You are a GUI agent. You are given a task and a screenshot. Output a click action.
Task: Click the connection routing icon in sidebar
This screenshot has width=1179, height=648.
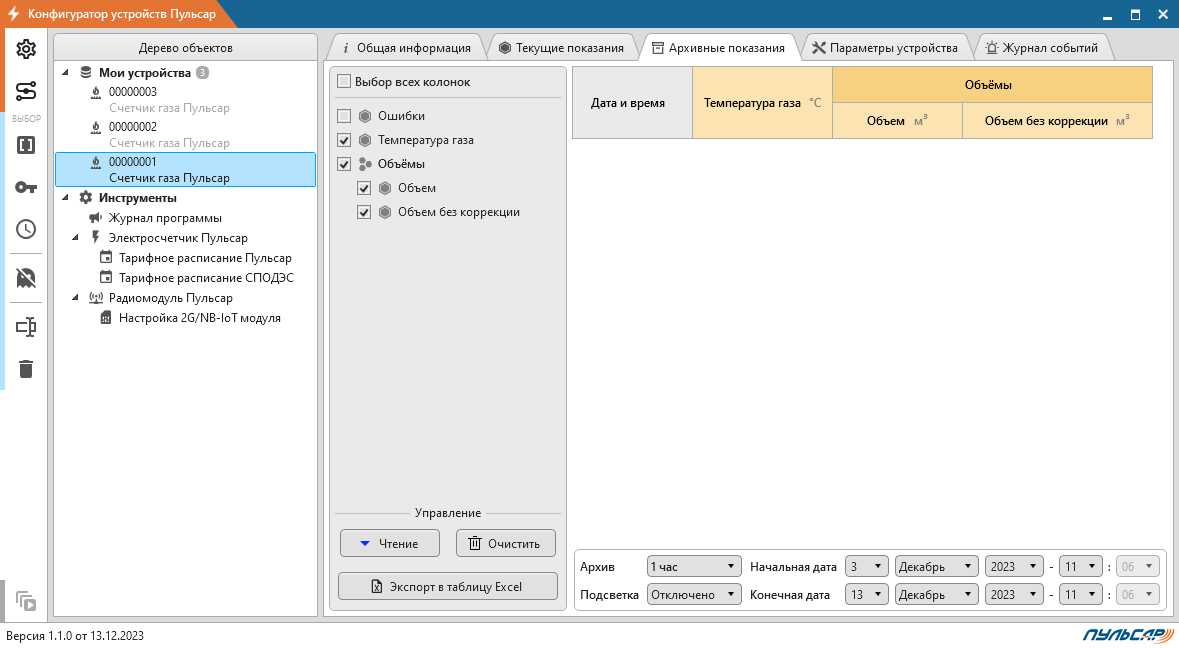click(x=26, y=92)
